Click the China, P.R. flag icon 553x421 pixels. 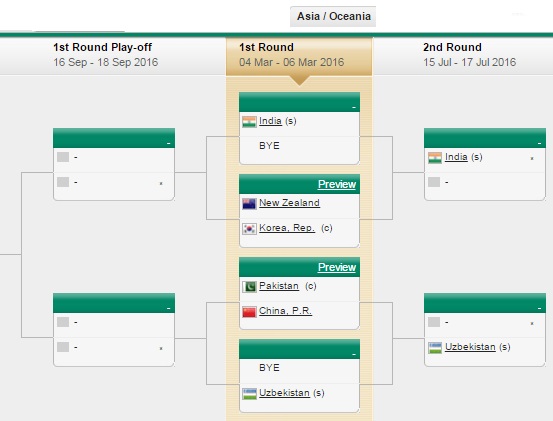[249, 312]
